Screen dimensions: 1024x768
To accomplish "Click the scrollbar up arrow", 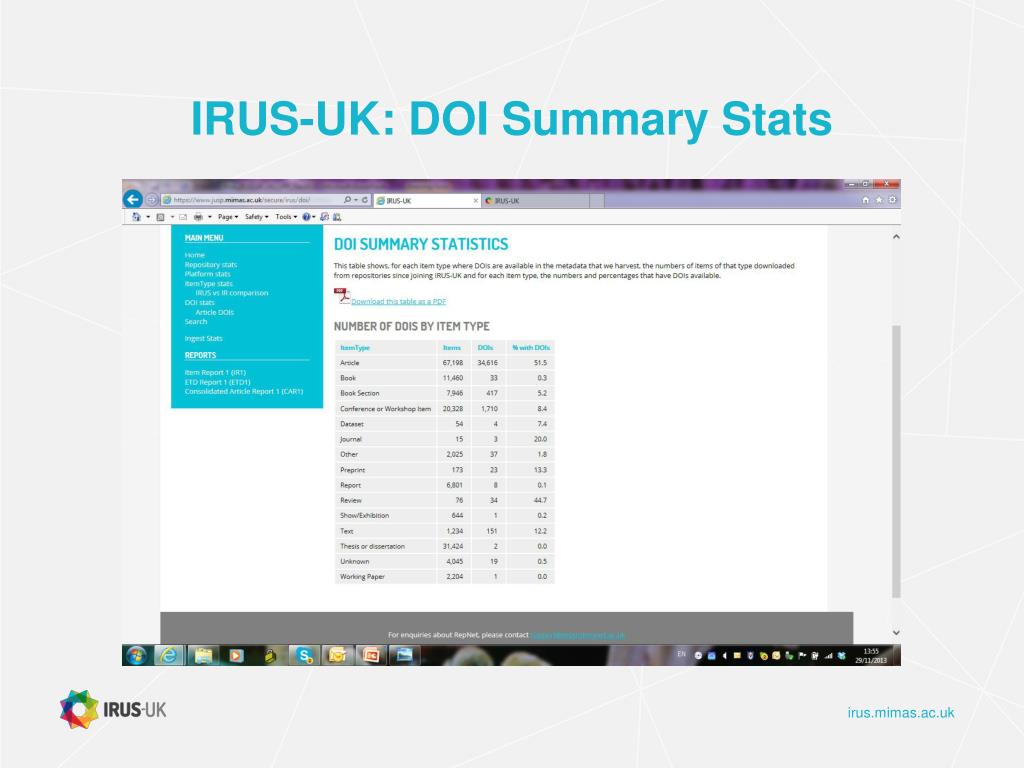I will (x=896, y=236).
